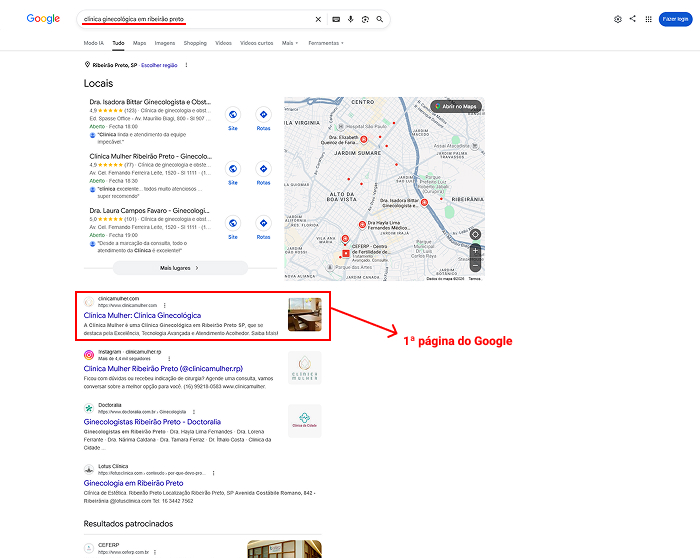Open Site for Dra. Isadora Bittar
Viewport: 700px width, 558px height.
(233, 119)
